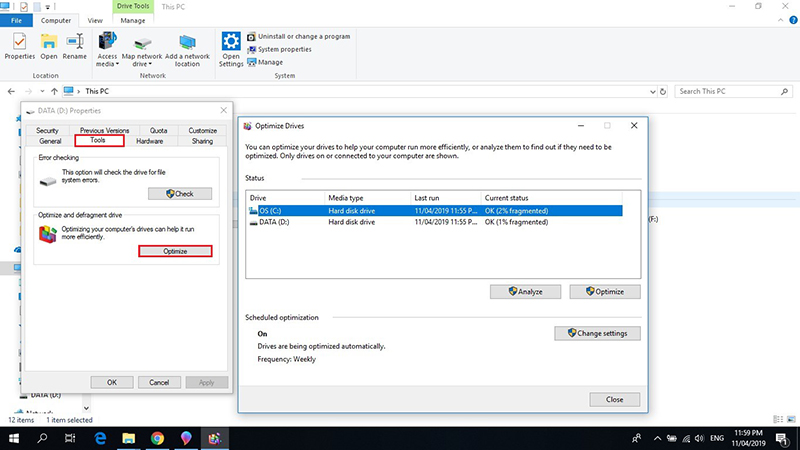Screen dimensions: 800x450
Task: Click Add a network location icon
Action: click(187, 49)
